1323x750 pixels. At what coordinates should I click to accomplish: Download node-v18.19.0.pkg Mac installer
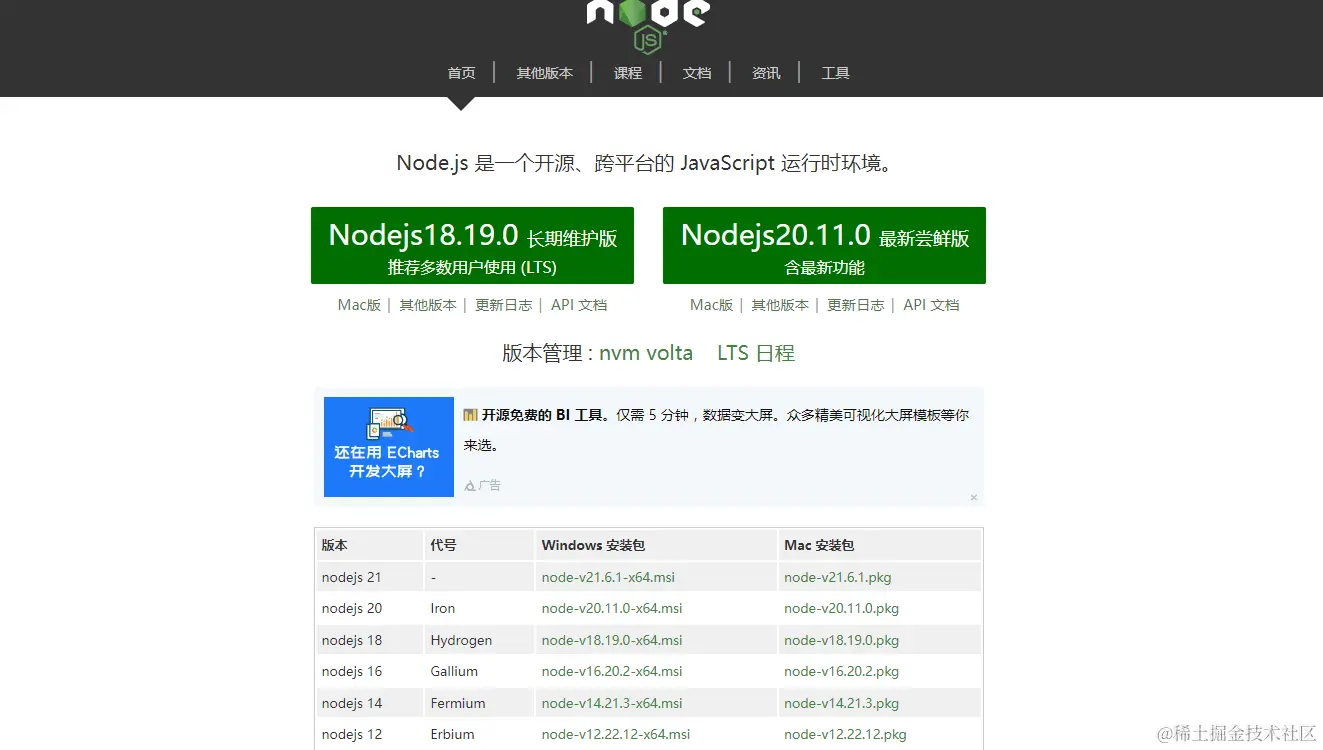point(842,640)
